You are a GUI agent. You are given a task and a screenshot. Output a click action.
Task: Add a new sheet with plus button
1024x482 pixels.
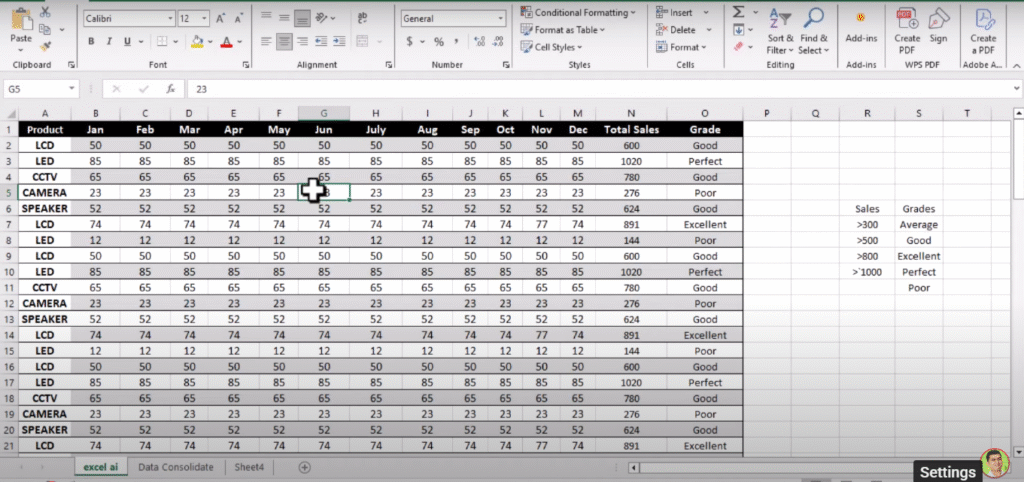pos(304,467)
